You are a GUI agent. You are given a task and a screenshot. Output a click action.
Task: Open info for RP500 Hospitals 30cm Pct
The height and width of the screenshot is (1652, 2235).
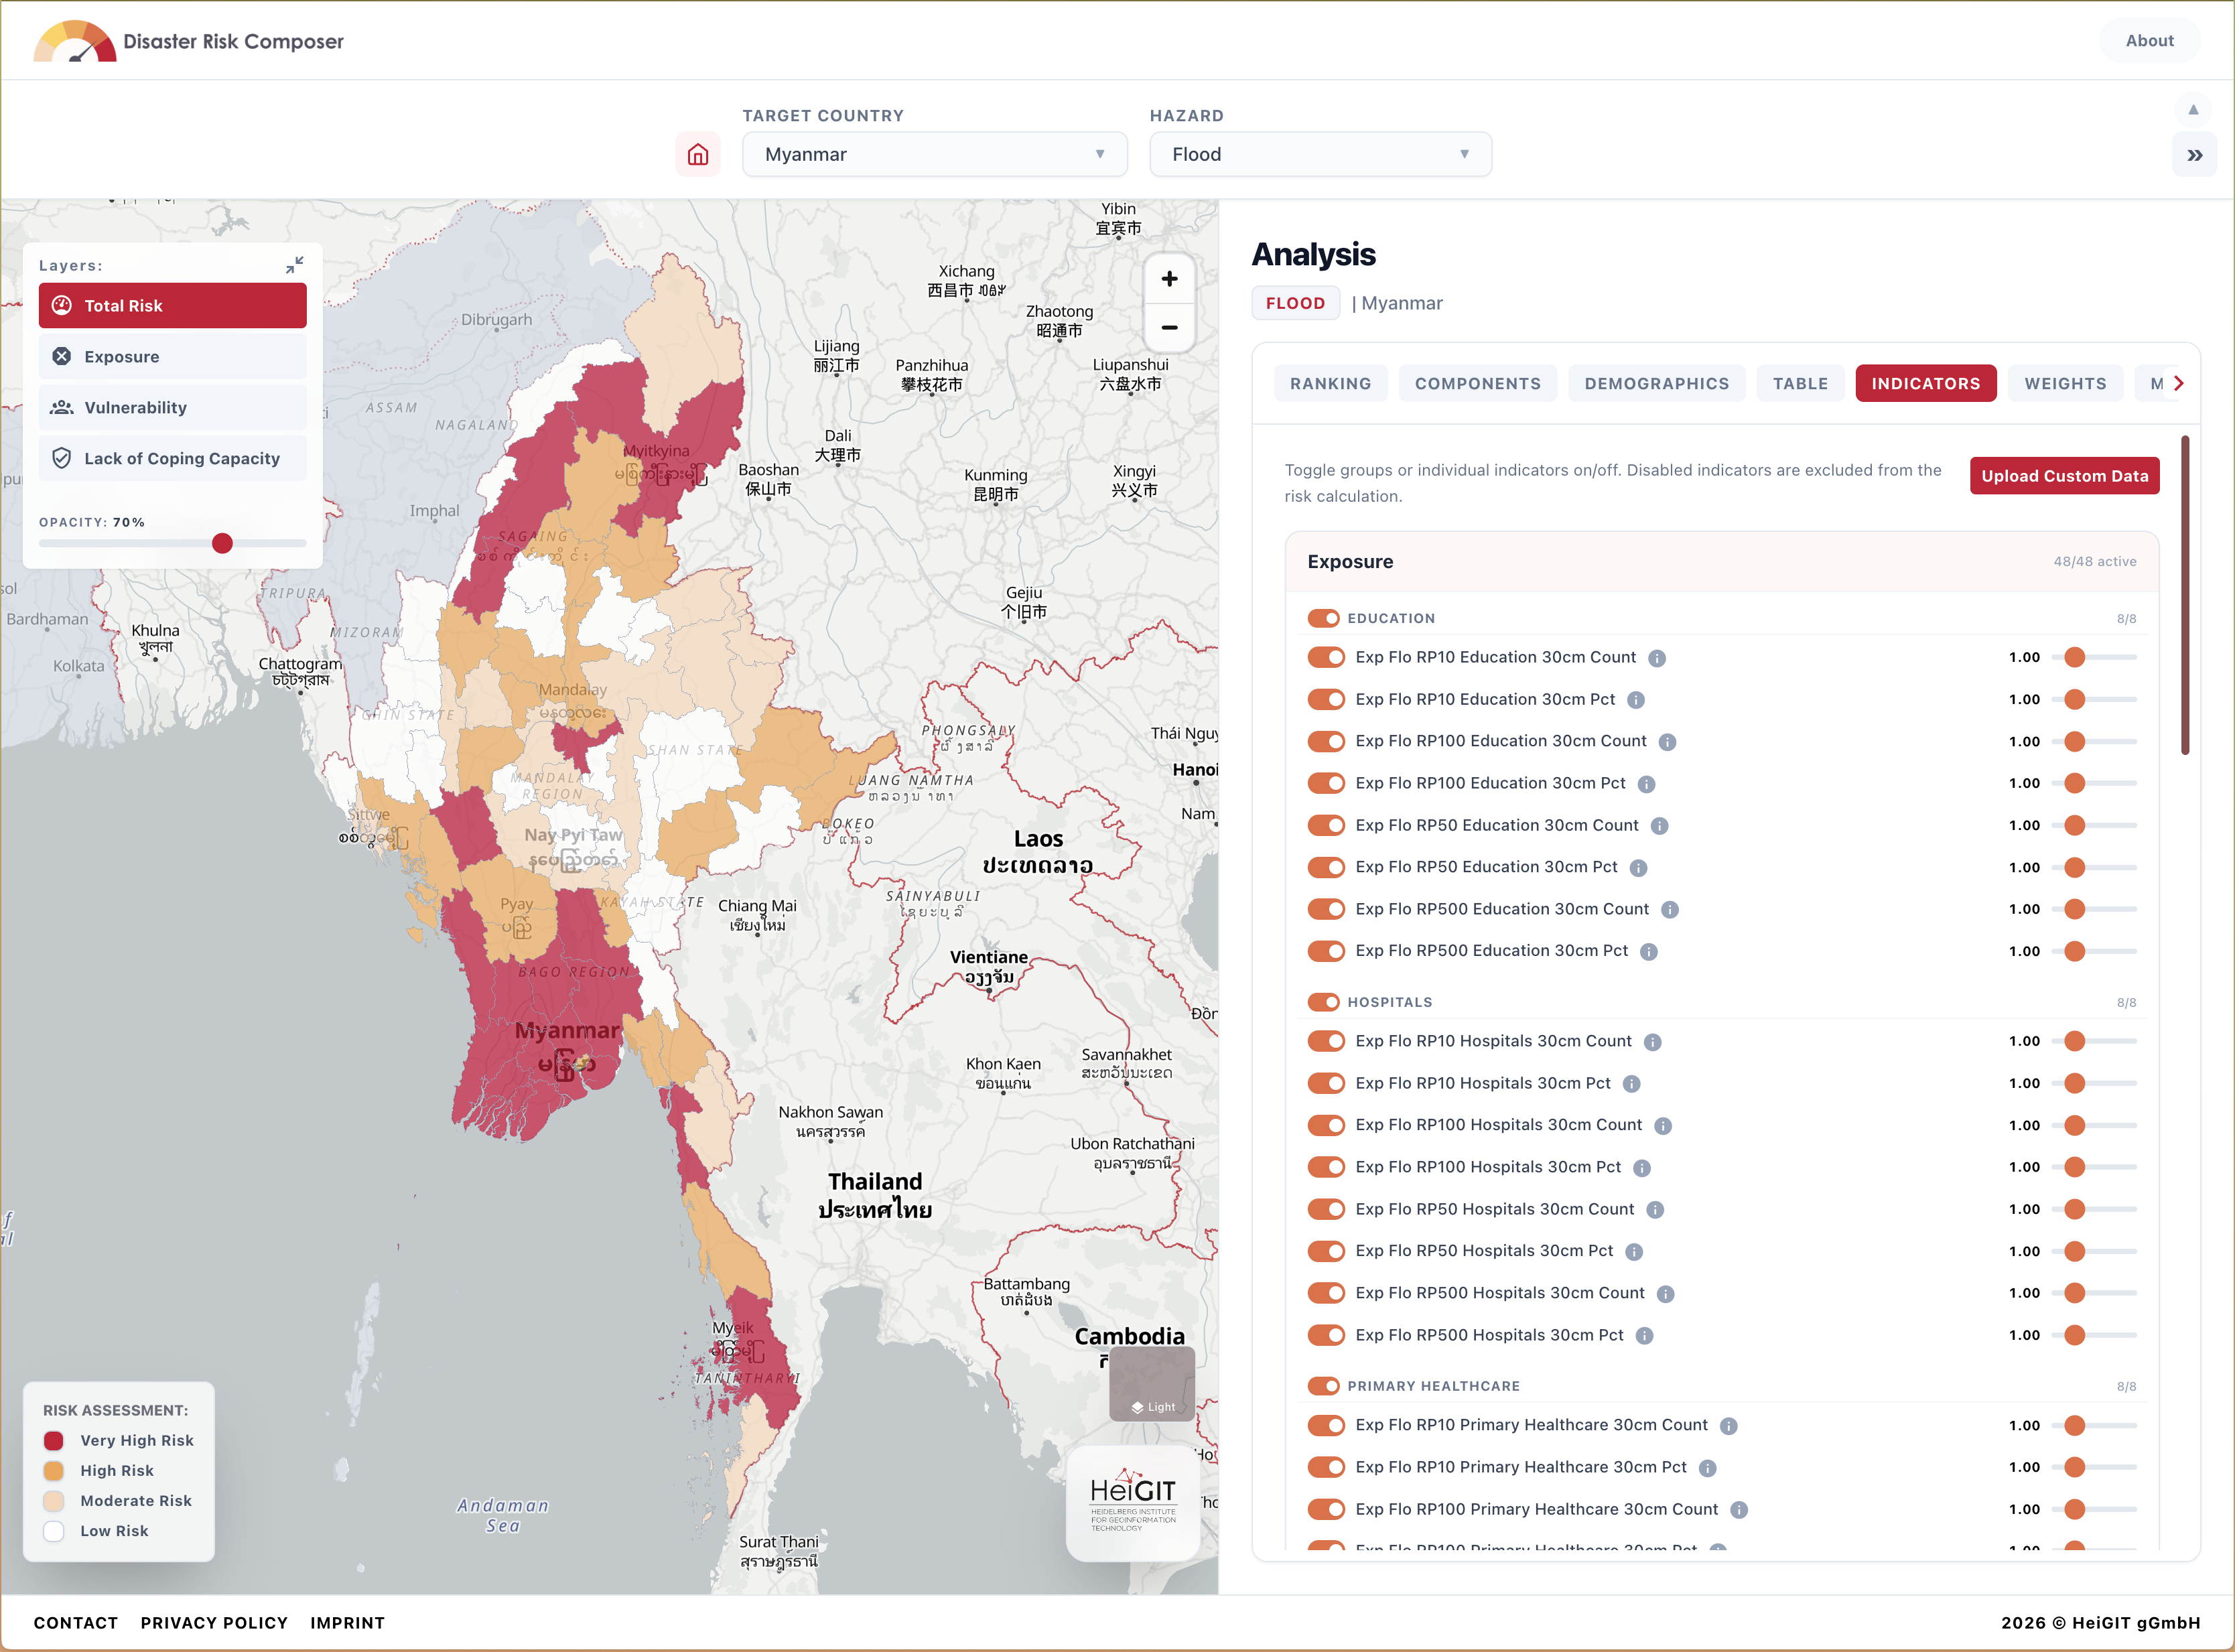[x=1644, y=1336]
